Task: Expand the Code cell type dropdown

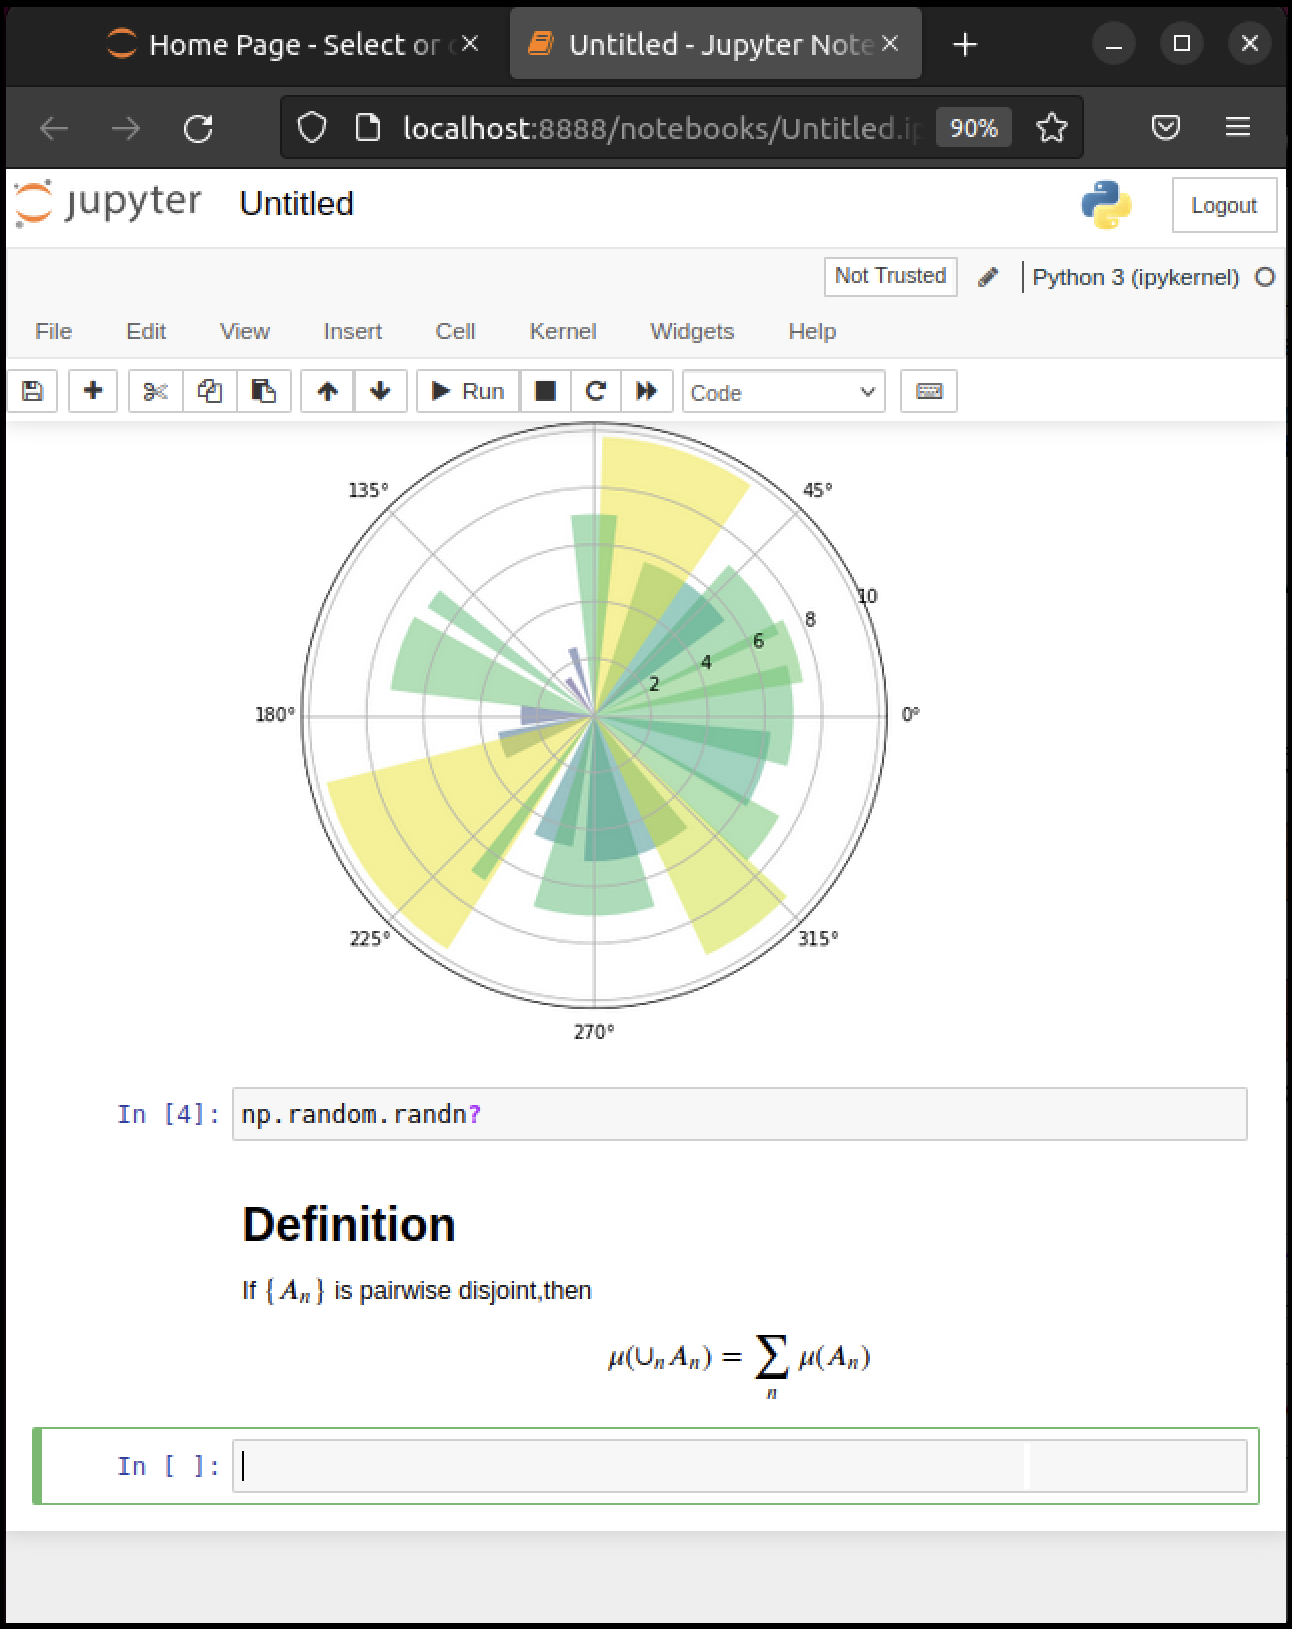Action: pyautogui.click(x=783, y=392)
